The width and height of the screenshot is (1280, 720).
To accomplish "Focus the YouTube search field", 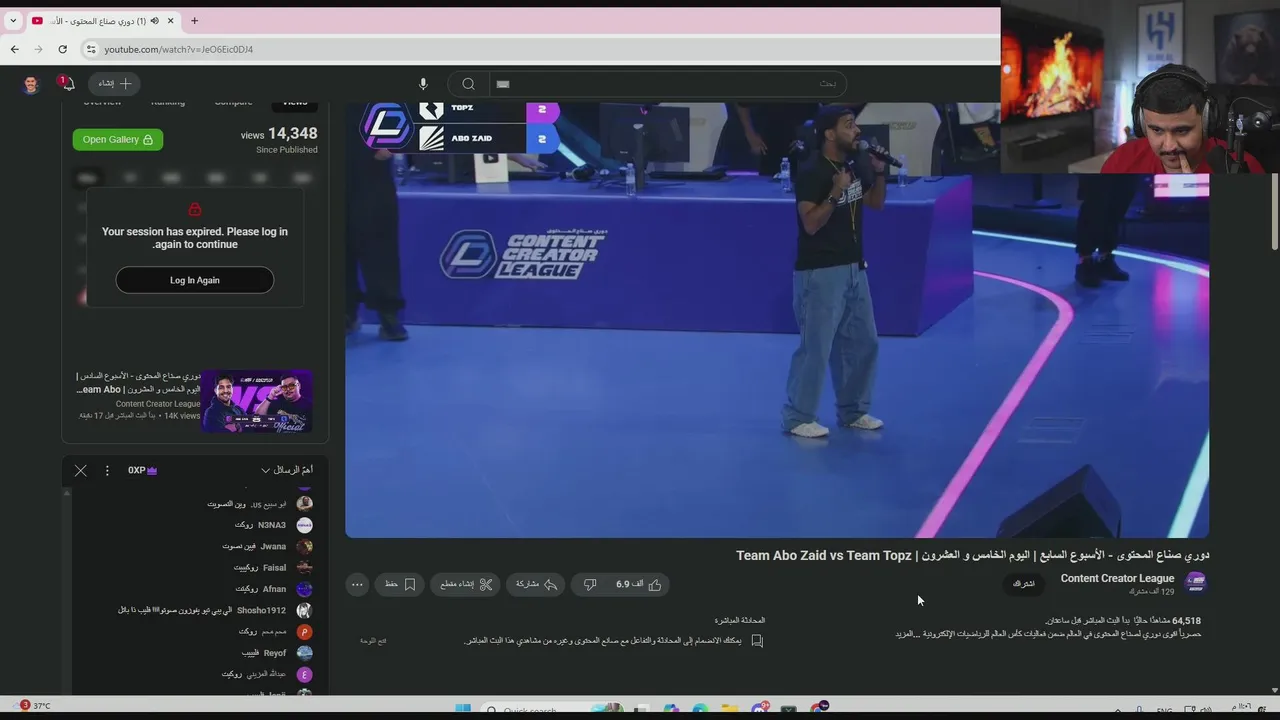I will (x=667, y=84).
